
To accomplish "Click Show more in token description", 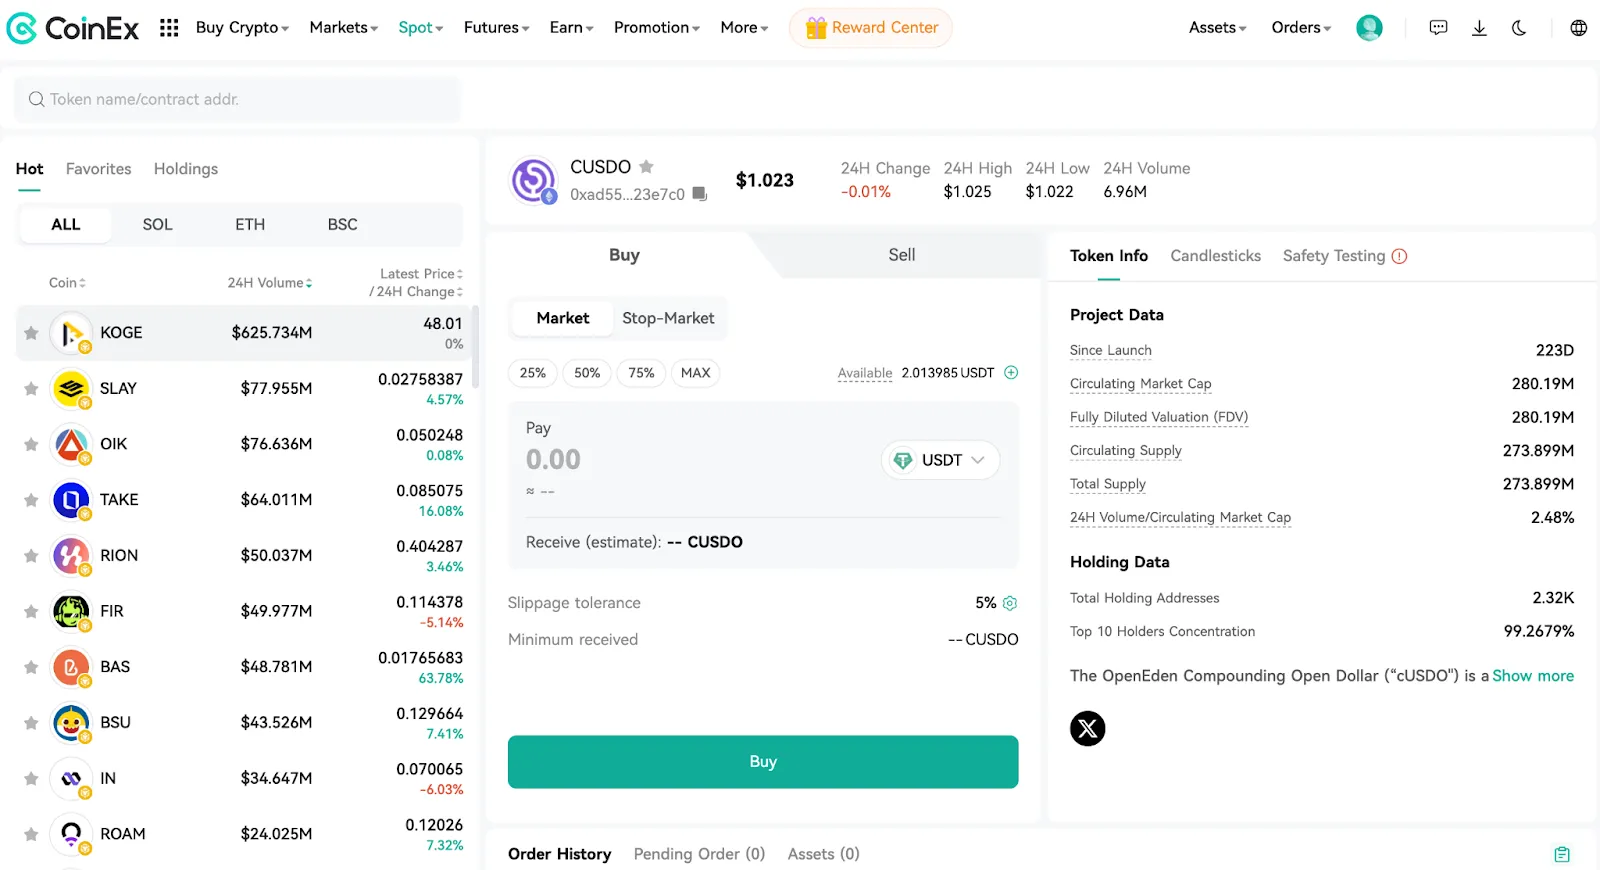I will (1533, 676).
